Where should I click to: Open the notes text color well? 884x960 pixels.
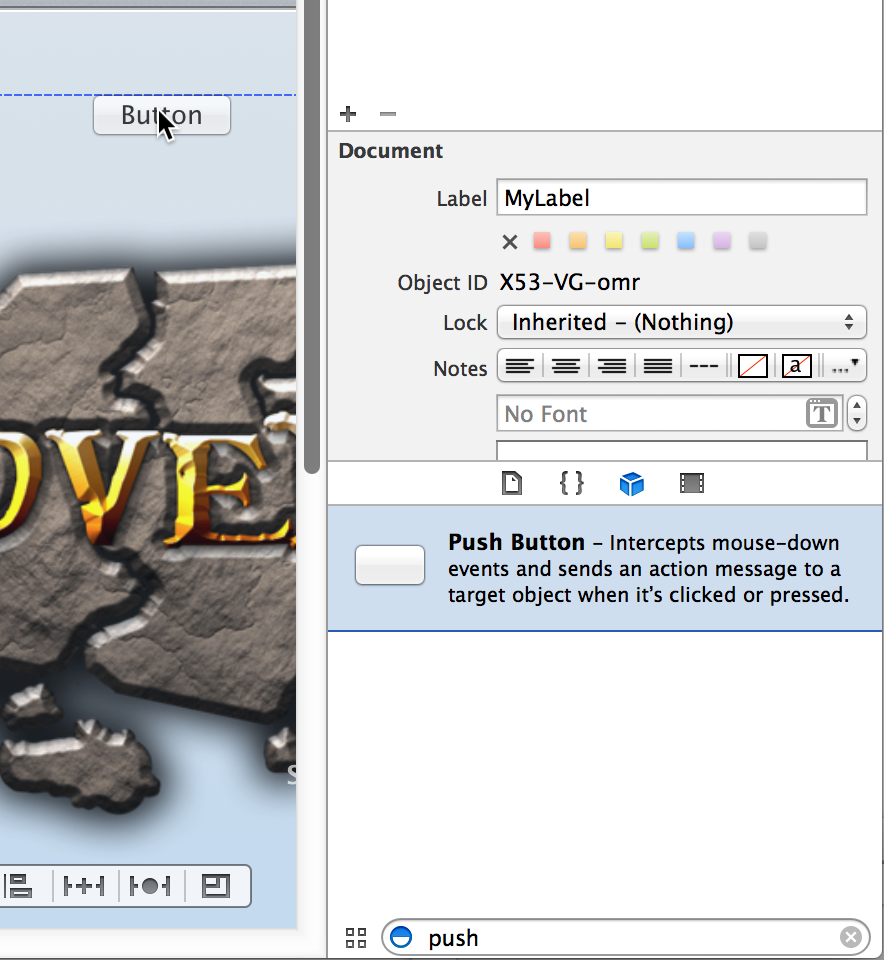[753, 367]
